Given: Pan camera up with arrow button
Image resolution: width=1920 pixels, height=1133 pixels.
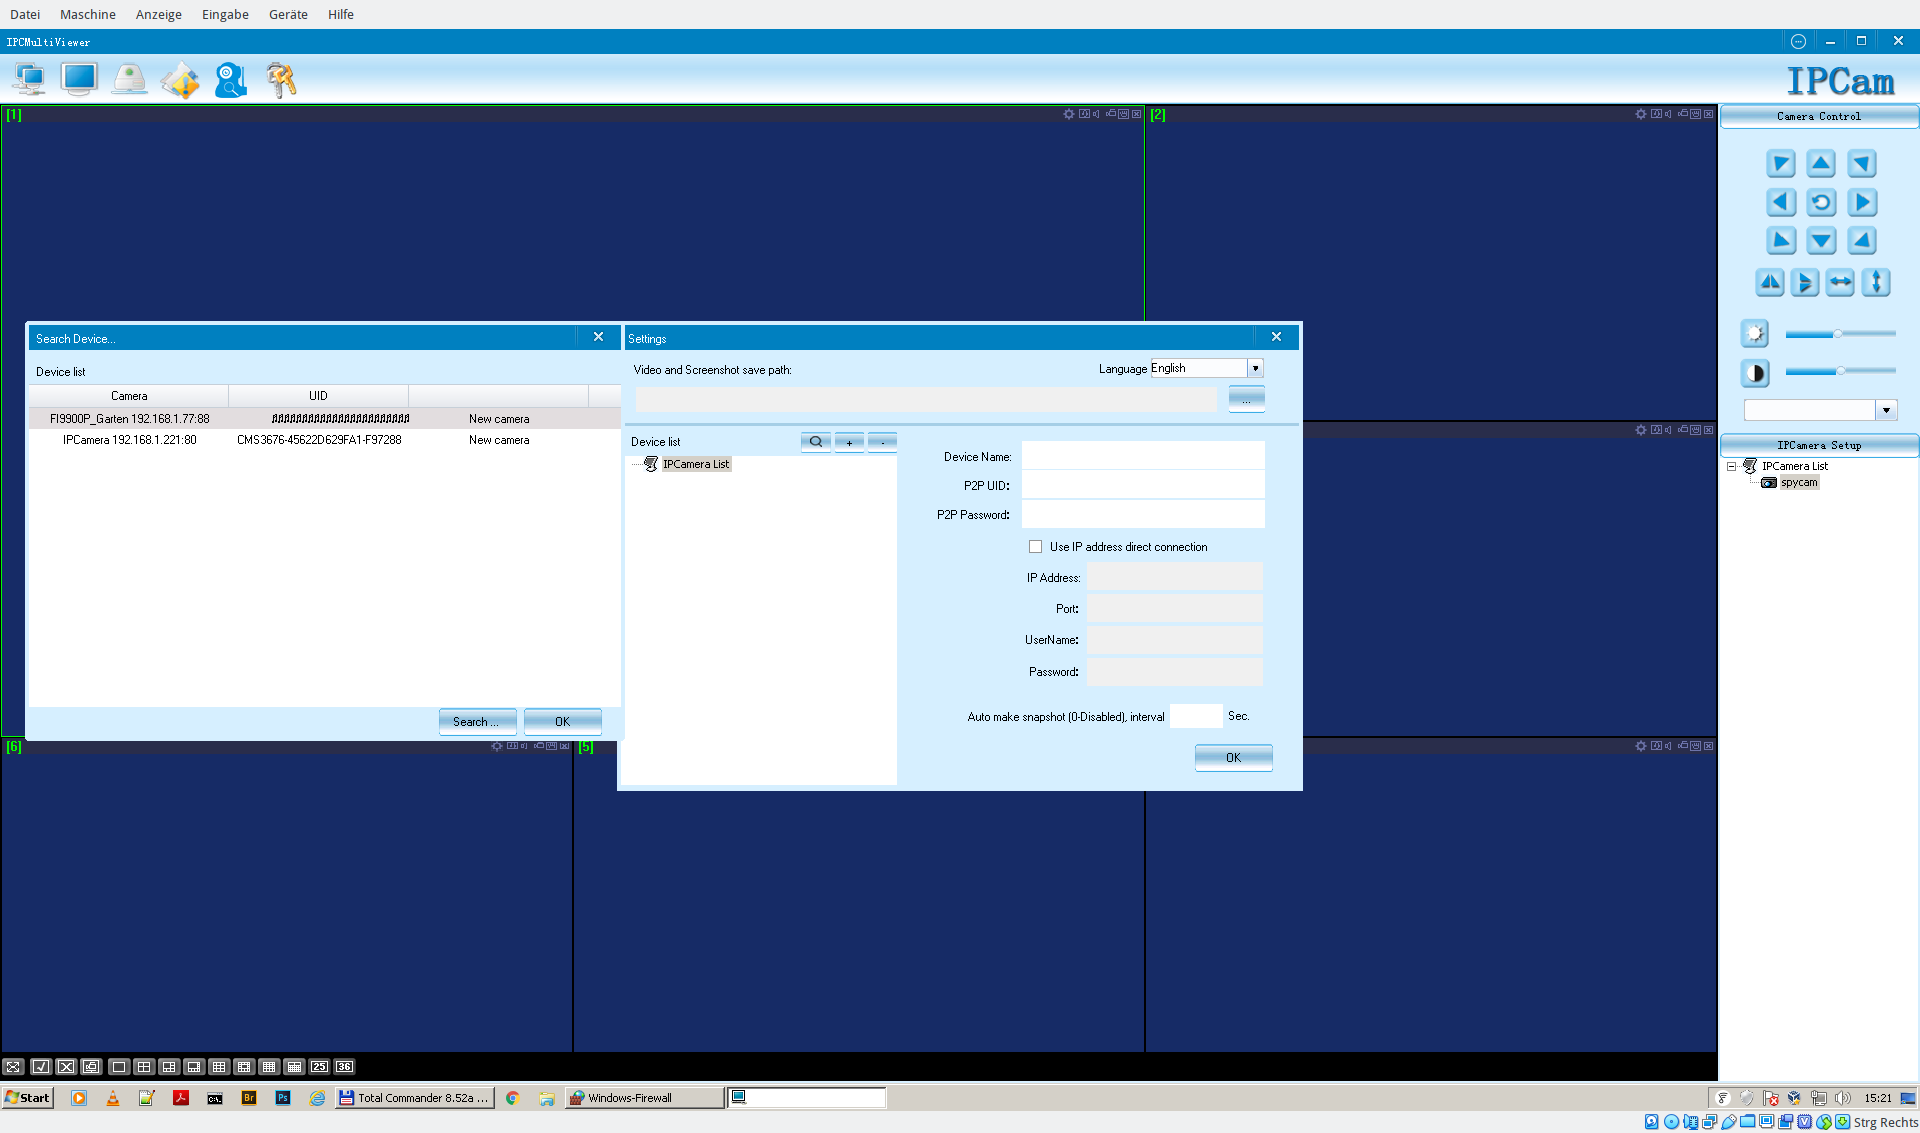Looking at the screenshot, I should click(1821, 164).
